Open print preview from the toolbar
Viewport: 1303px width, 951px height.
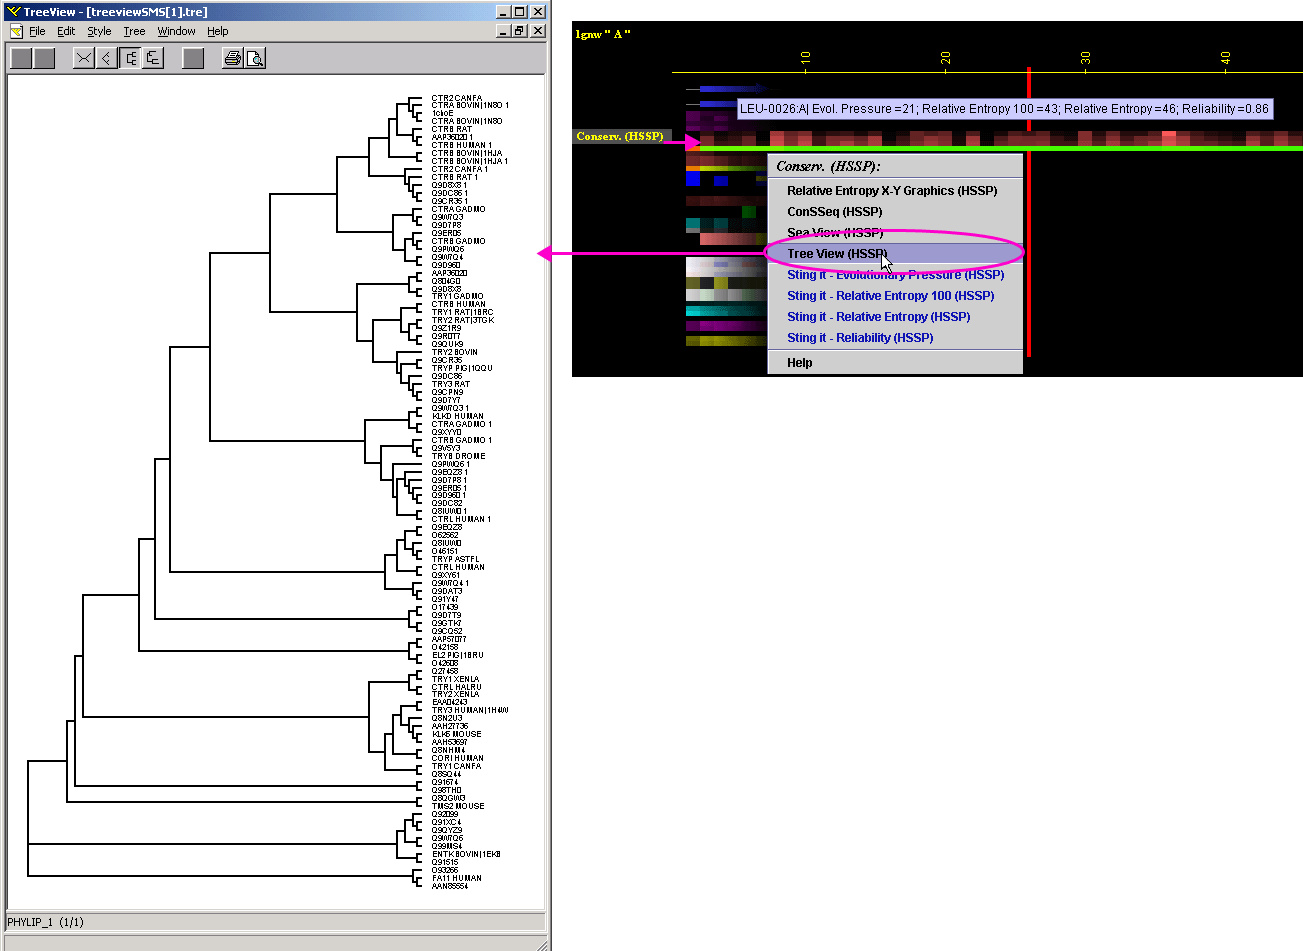[x=255, y=58]
